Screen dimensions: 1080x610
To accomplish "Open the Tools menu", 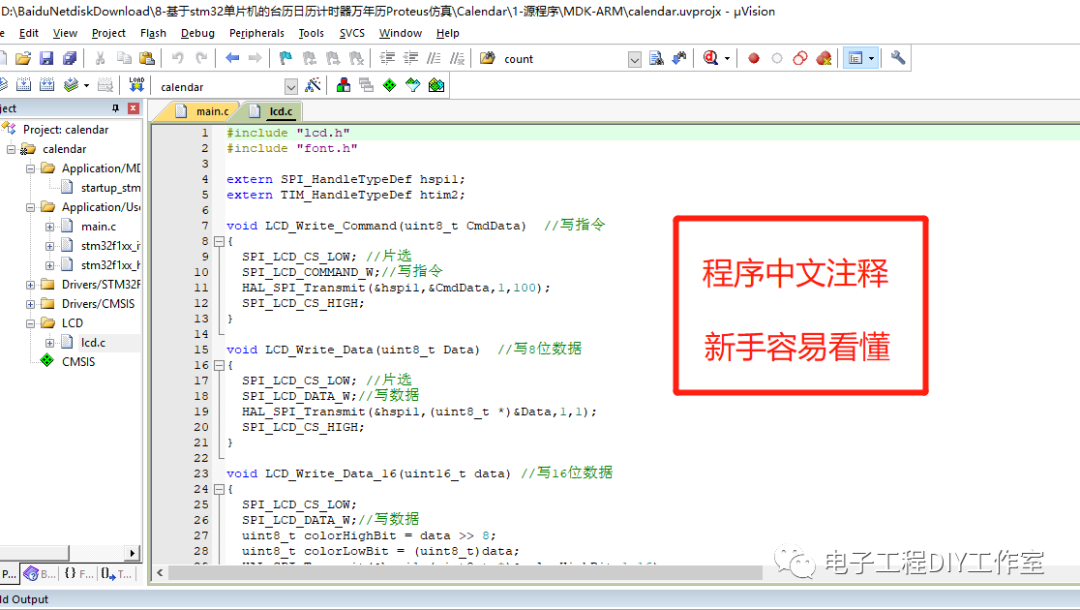I will click(311, 33).
